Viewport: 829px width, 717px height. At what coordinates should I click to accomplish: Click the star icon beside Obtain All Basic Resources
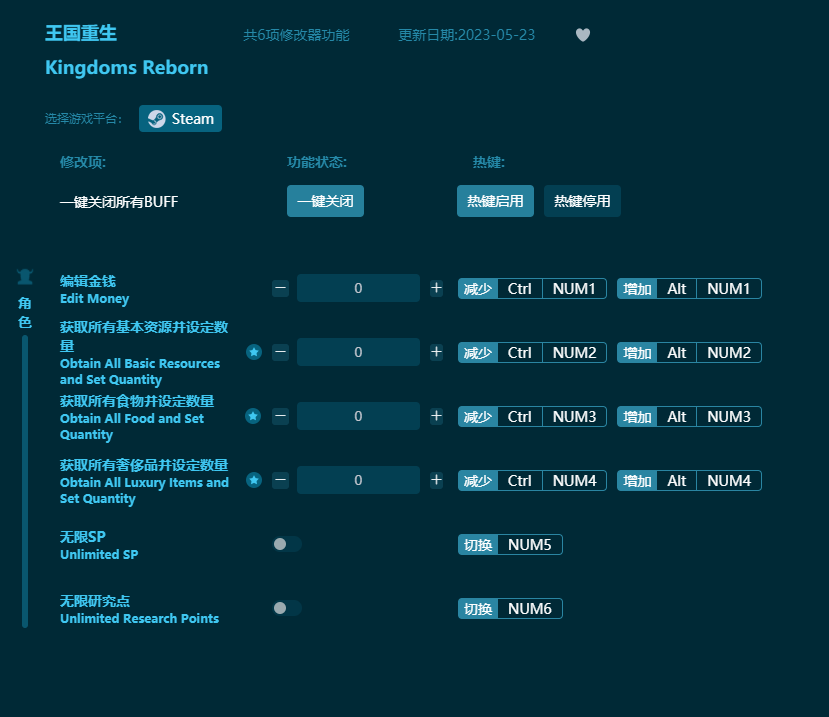coord(253,352)
